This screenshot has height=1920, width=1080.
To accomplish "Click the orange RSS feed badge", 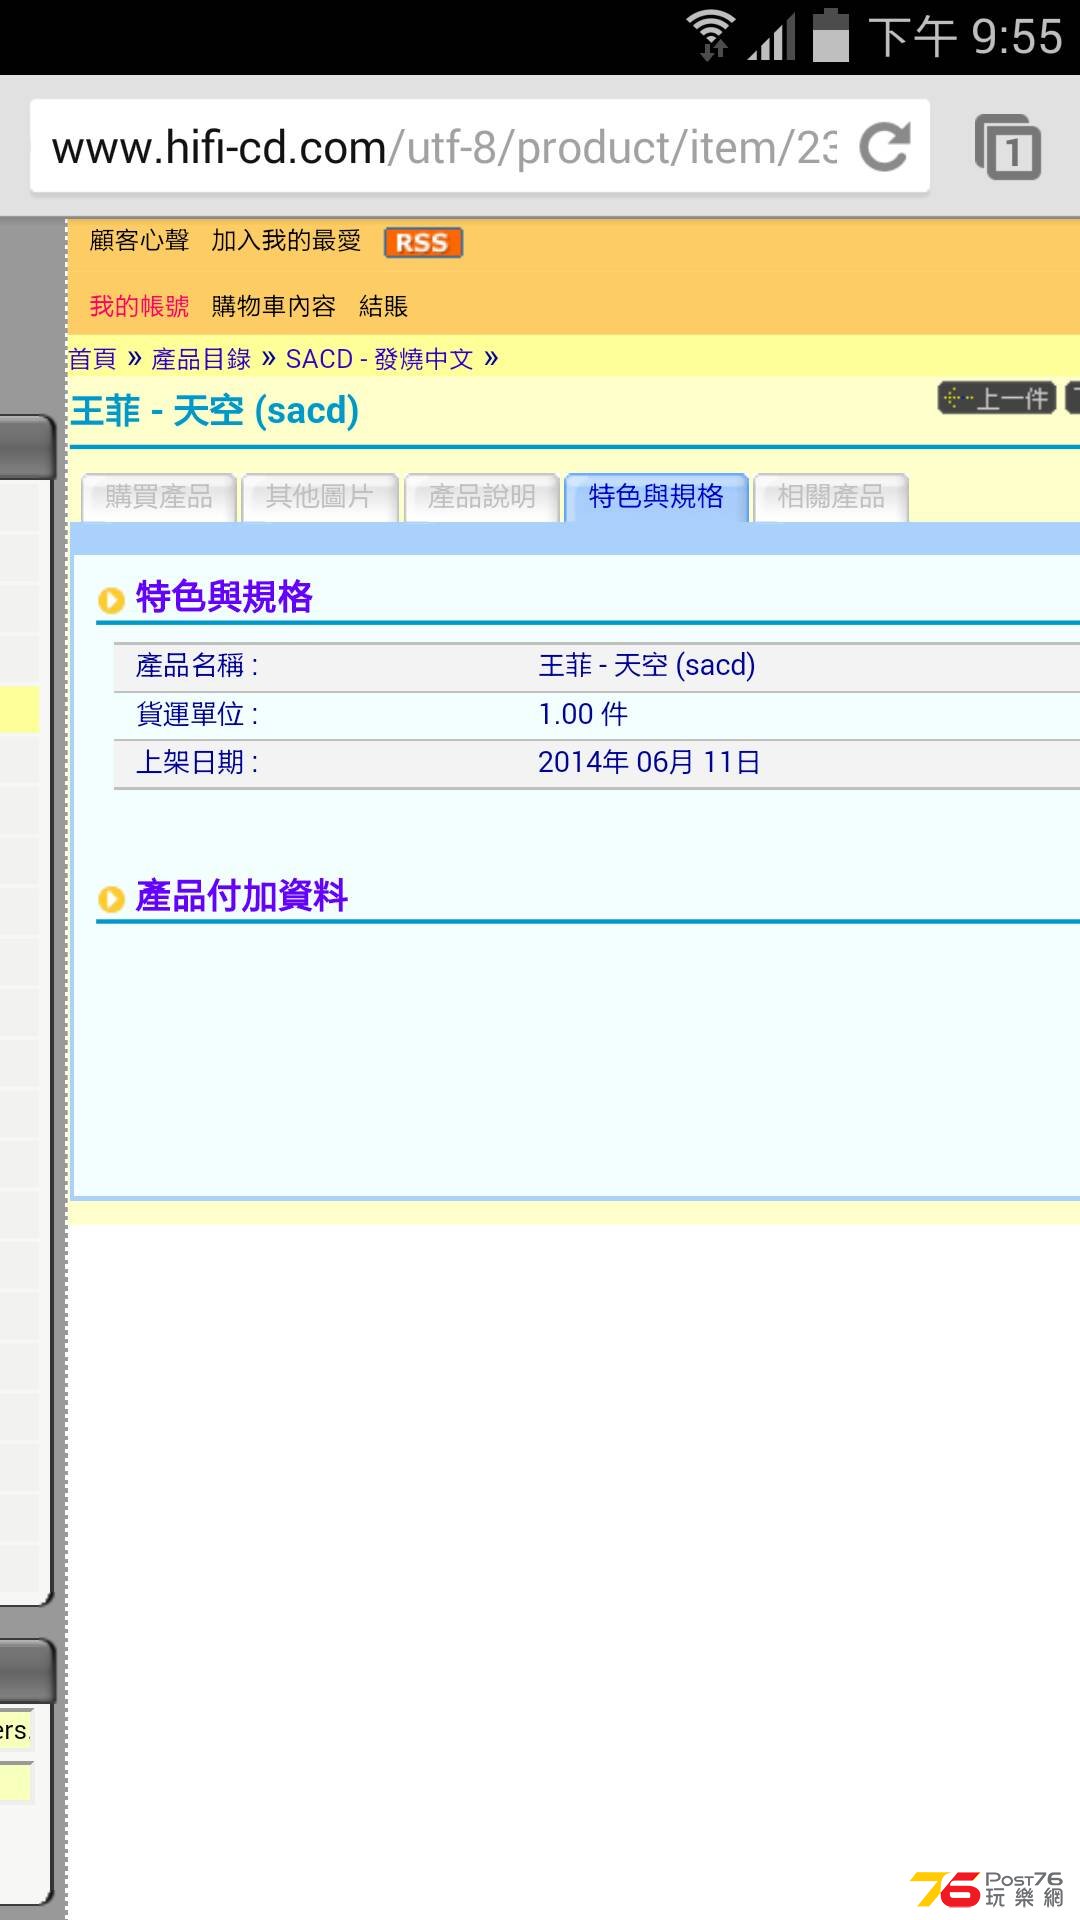I will pos(423,243).
